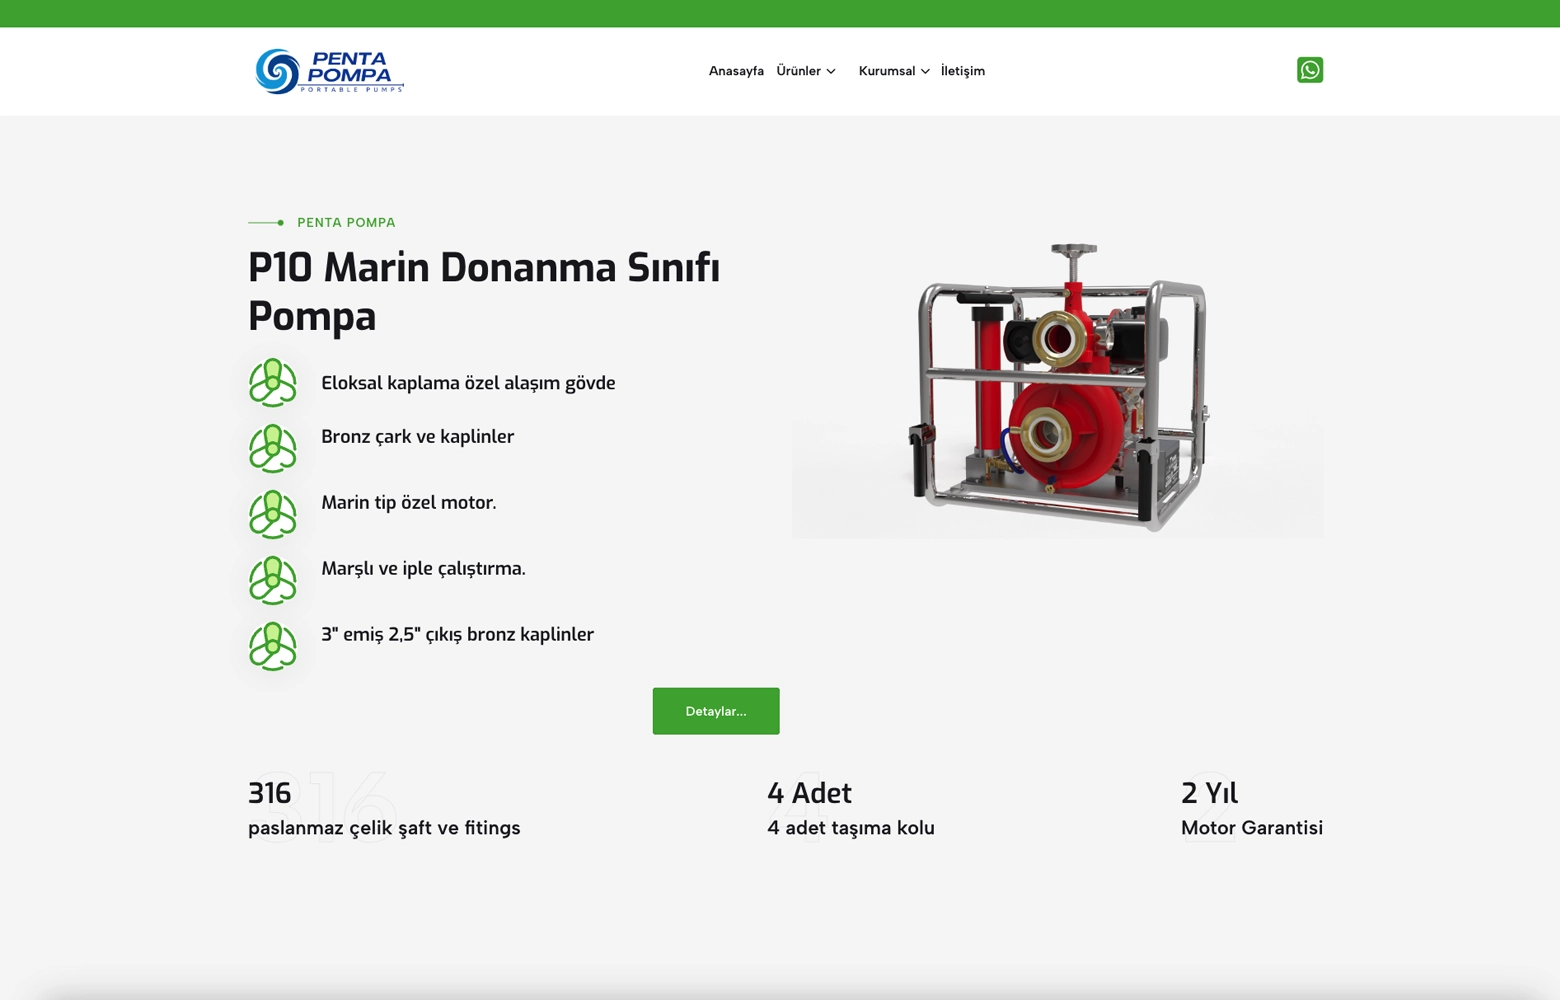
Task: Click propeller icon beside Eloksal kaplama text
Action: [273, 383]
